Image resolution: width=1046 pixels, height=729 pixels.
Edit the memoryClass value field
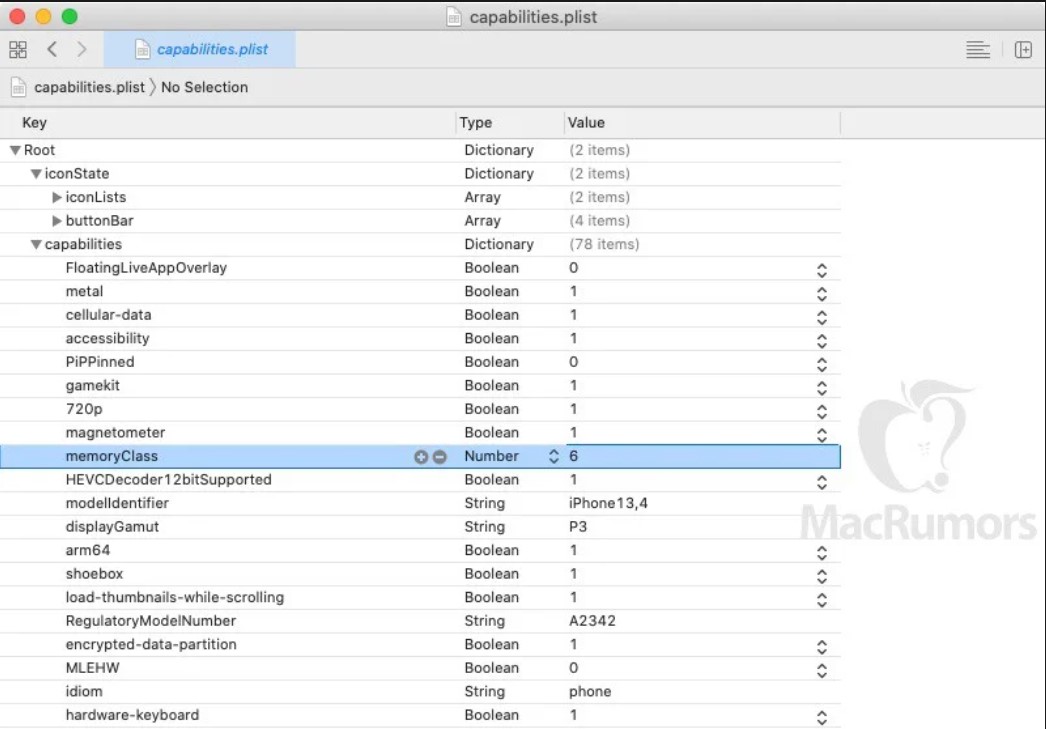click(x=700, y=457)
